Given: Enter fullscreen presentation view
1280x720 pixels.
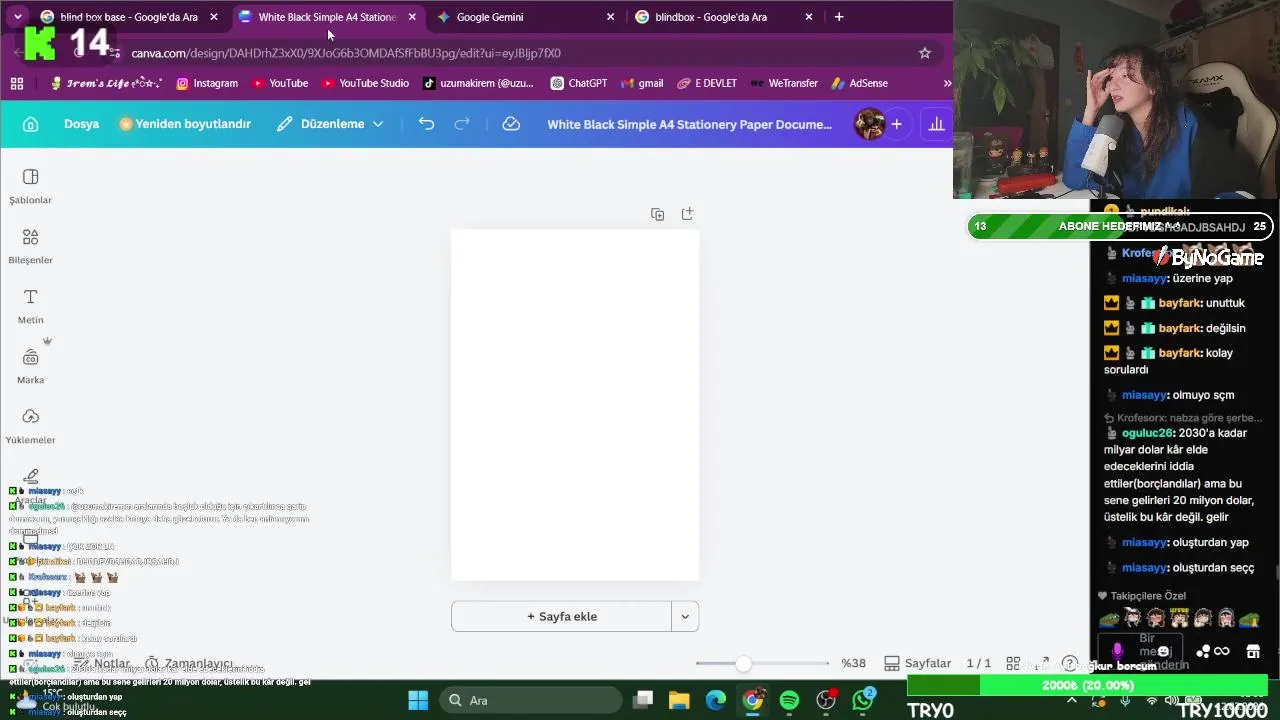Looking at the screenshot, I should [x=1043, y=663].
